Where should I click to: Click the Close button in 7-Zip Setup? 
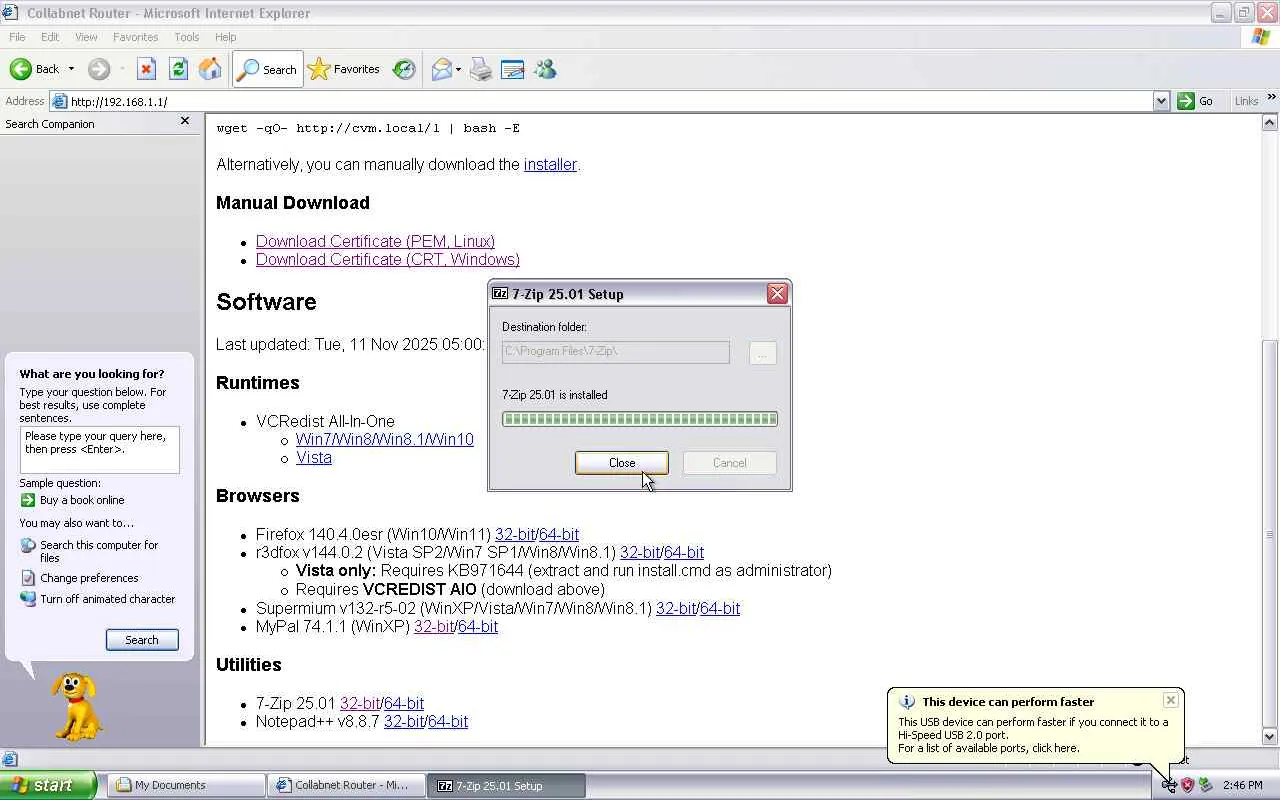click(622, 463)
